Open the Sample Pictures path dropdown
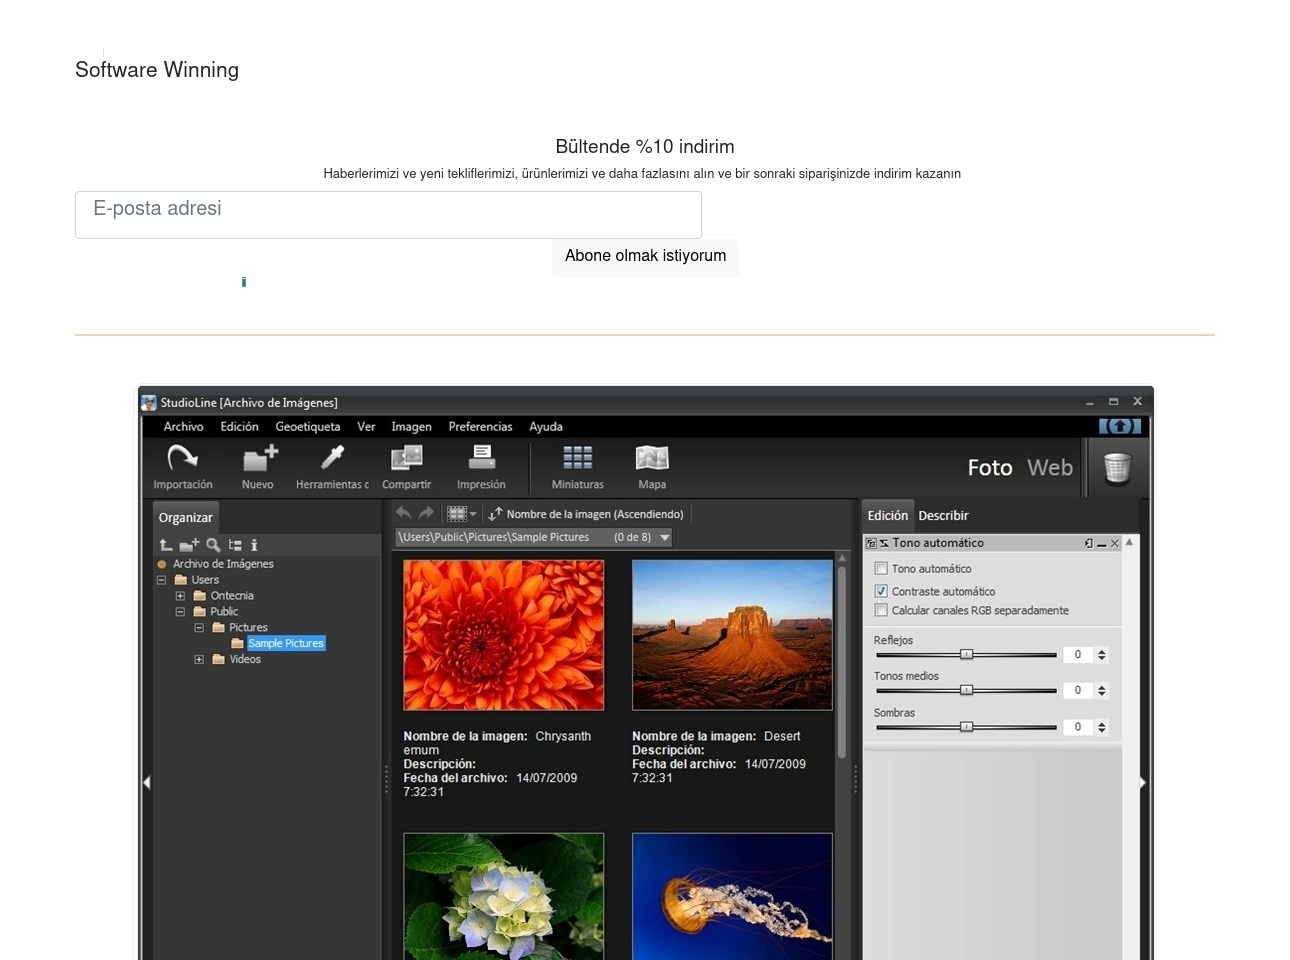This screenshot has height=960, width=1290. (x=664, y=538)
